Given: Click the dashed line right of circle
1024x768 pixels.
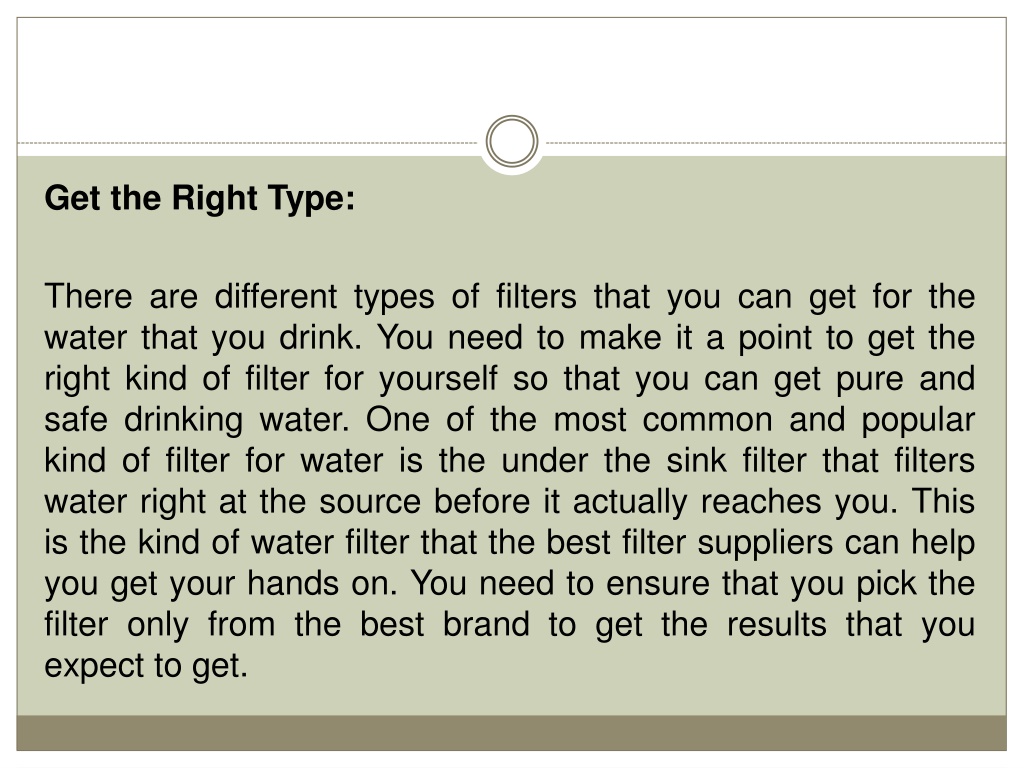Looking at the screenshot, I should click(x=775, y=142).
